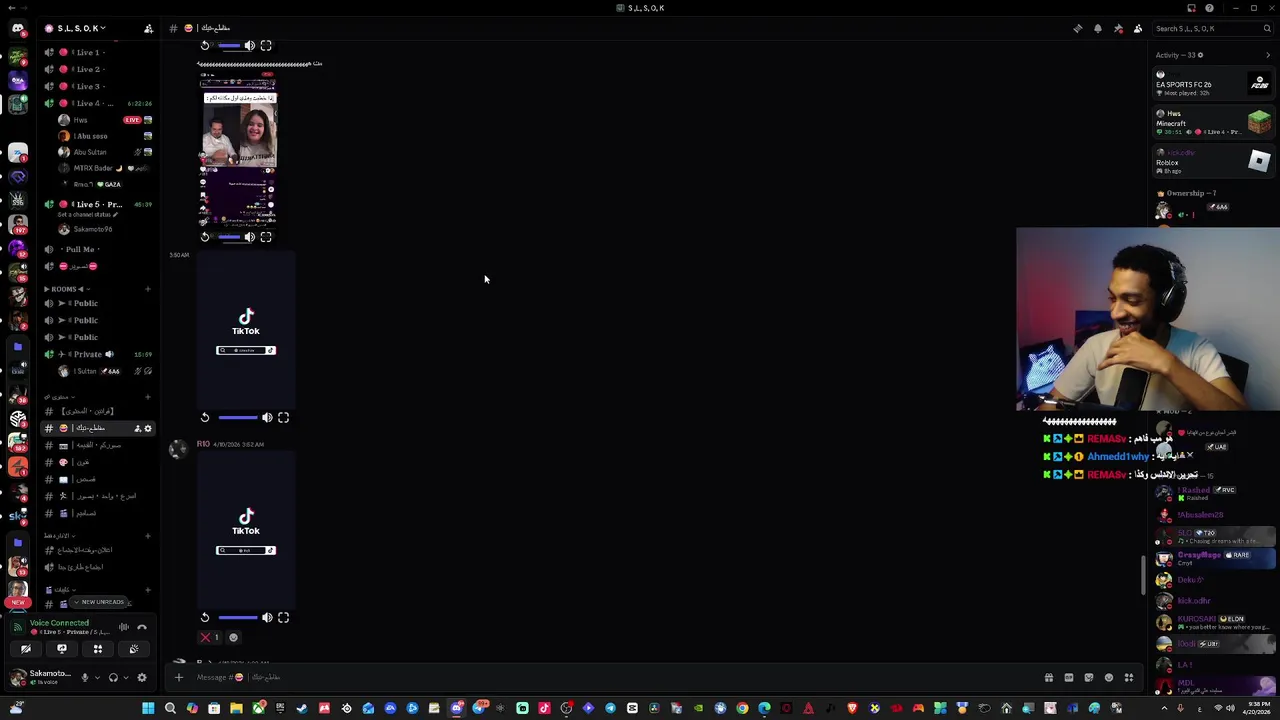Adjust volume slider on the topmost video player
This screenshot has height=720, width=1280.
tap(229, 45)
